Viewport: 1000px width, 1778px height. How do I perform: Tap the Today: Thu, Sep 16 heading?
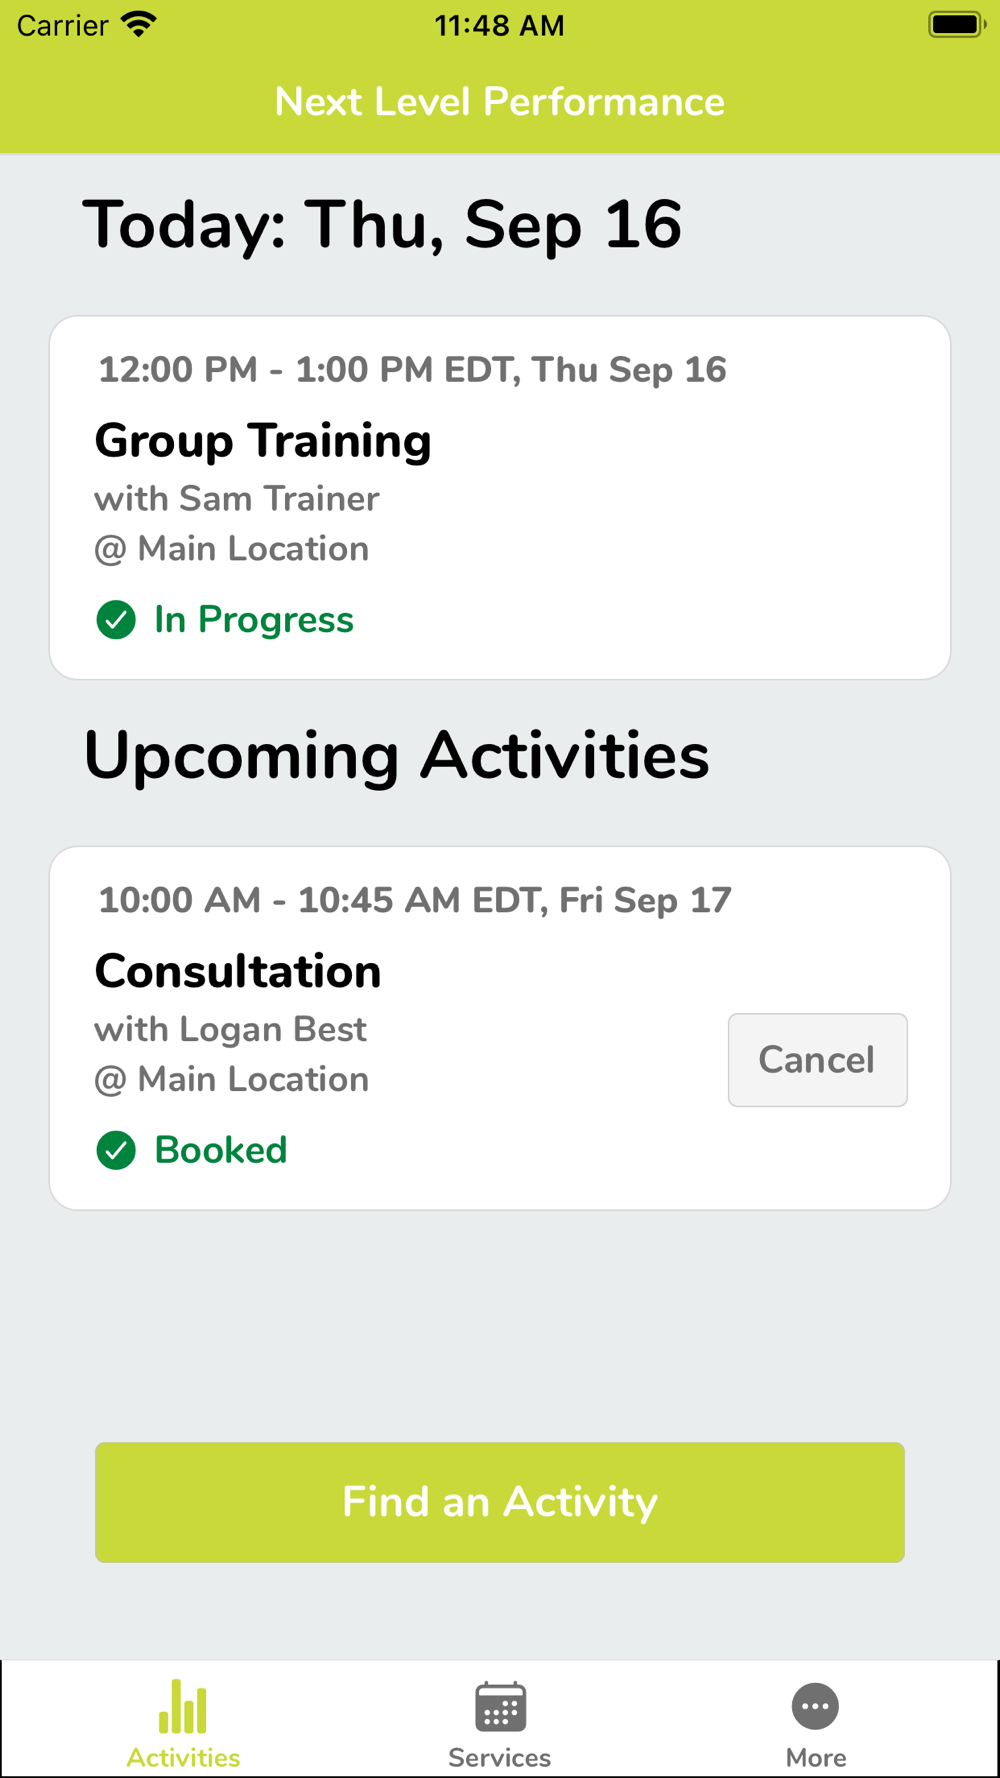pyautogui.click(x=382, y=224)
